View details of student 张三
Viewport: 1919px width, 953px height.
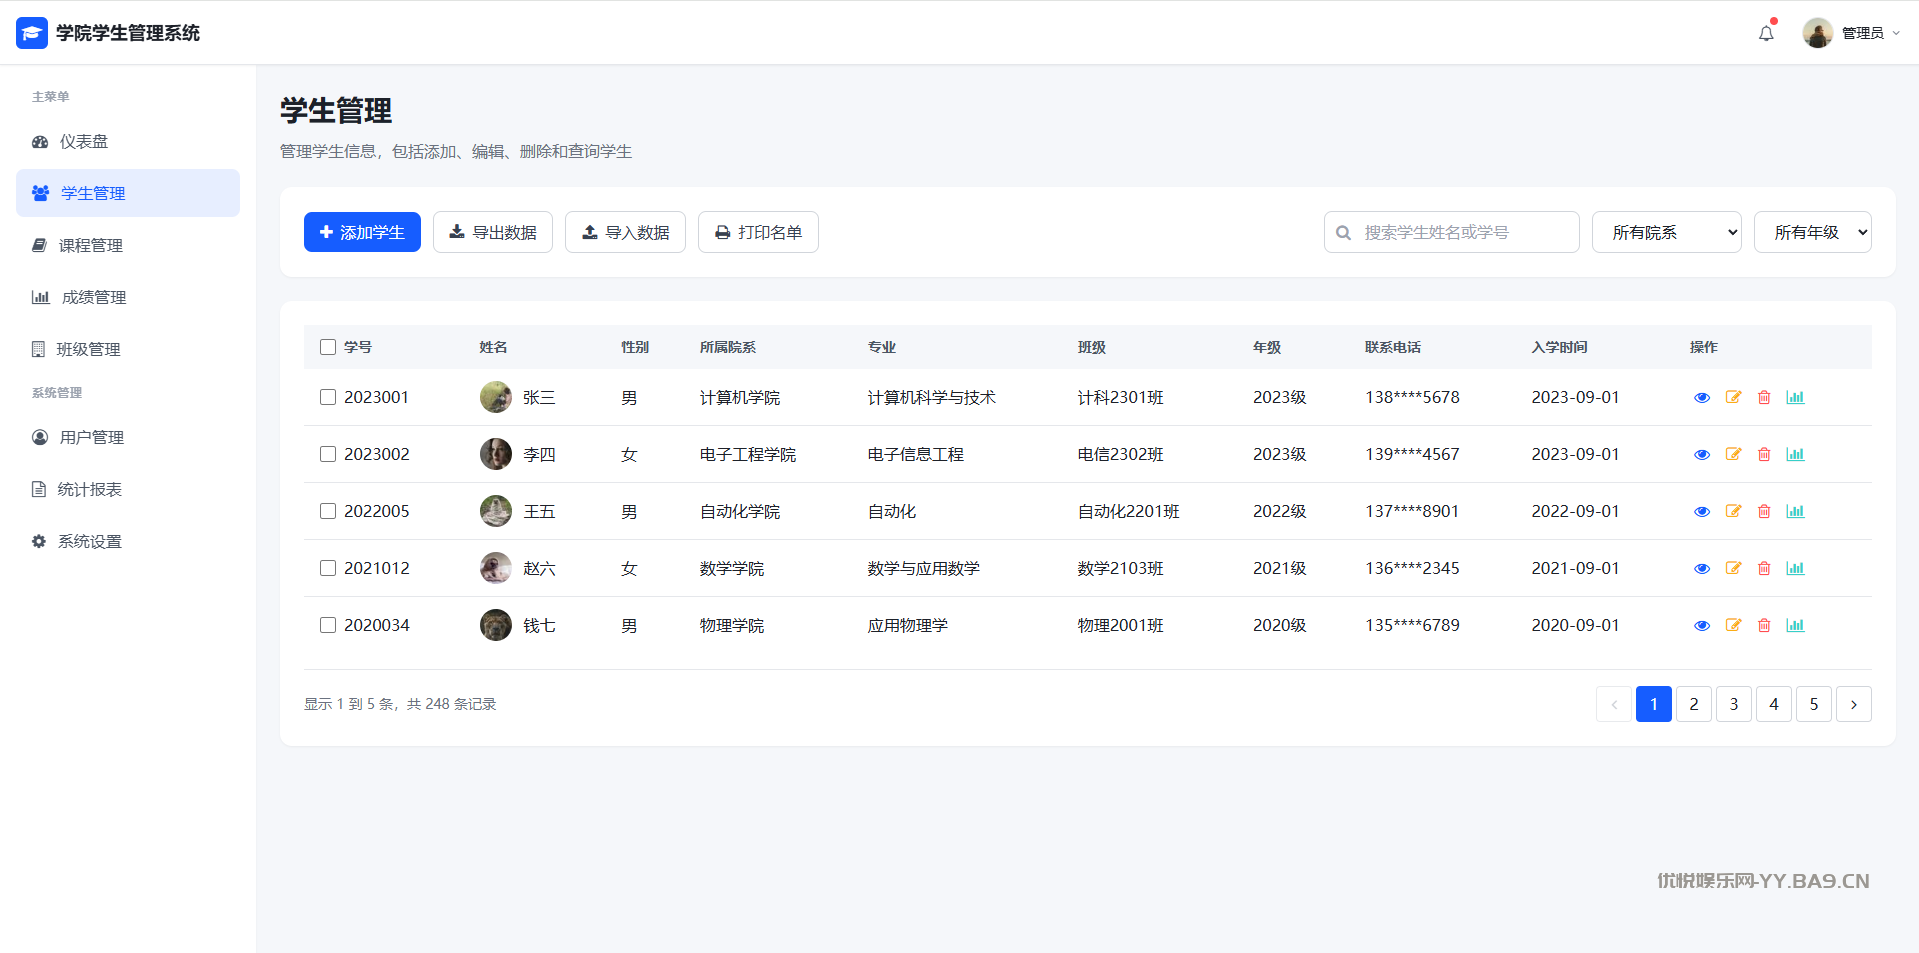coord(1701,398)
